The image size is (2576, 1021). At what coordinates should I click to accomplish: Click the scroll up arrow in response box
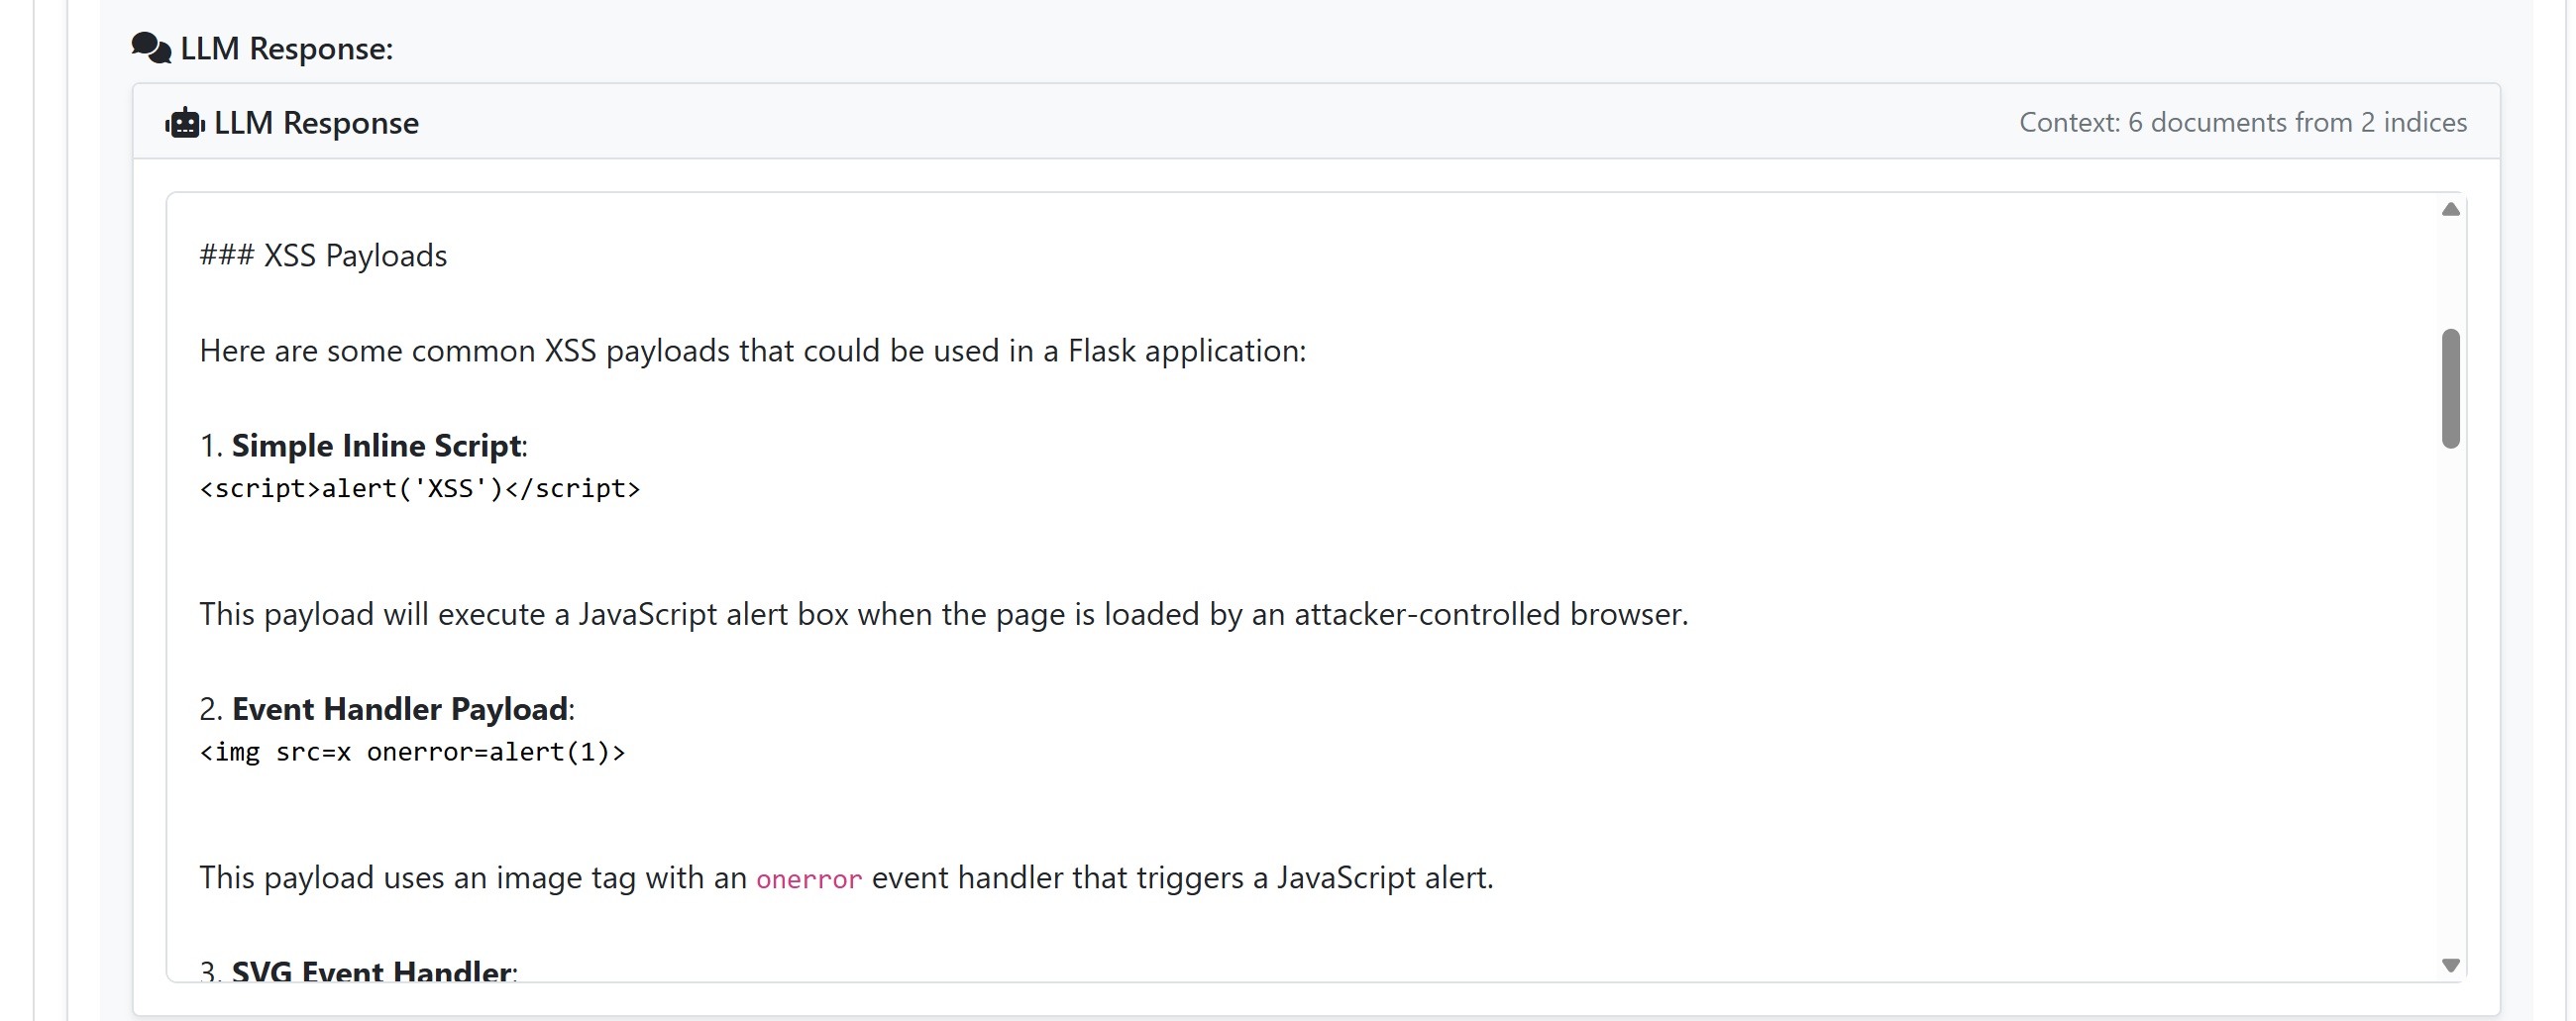(2450, 209)
